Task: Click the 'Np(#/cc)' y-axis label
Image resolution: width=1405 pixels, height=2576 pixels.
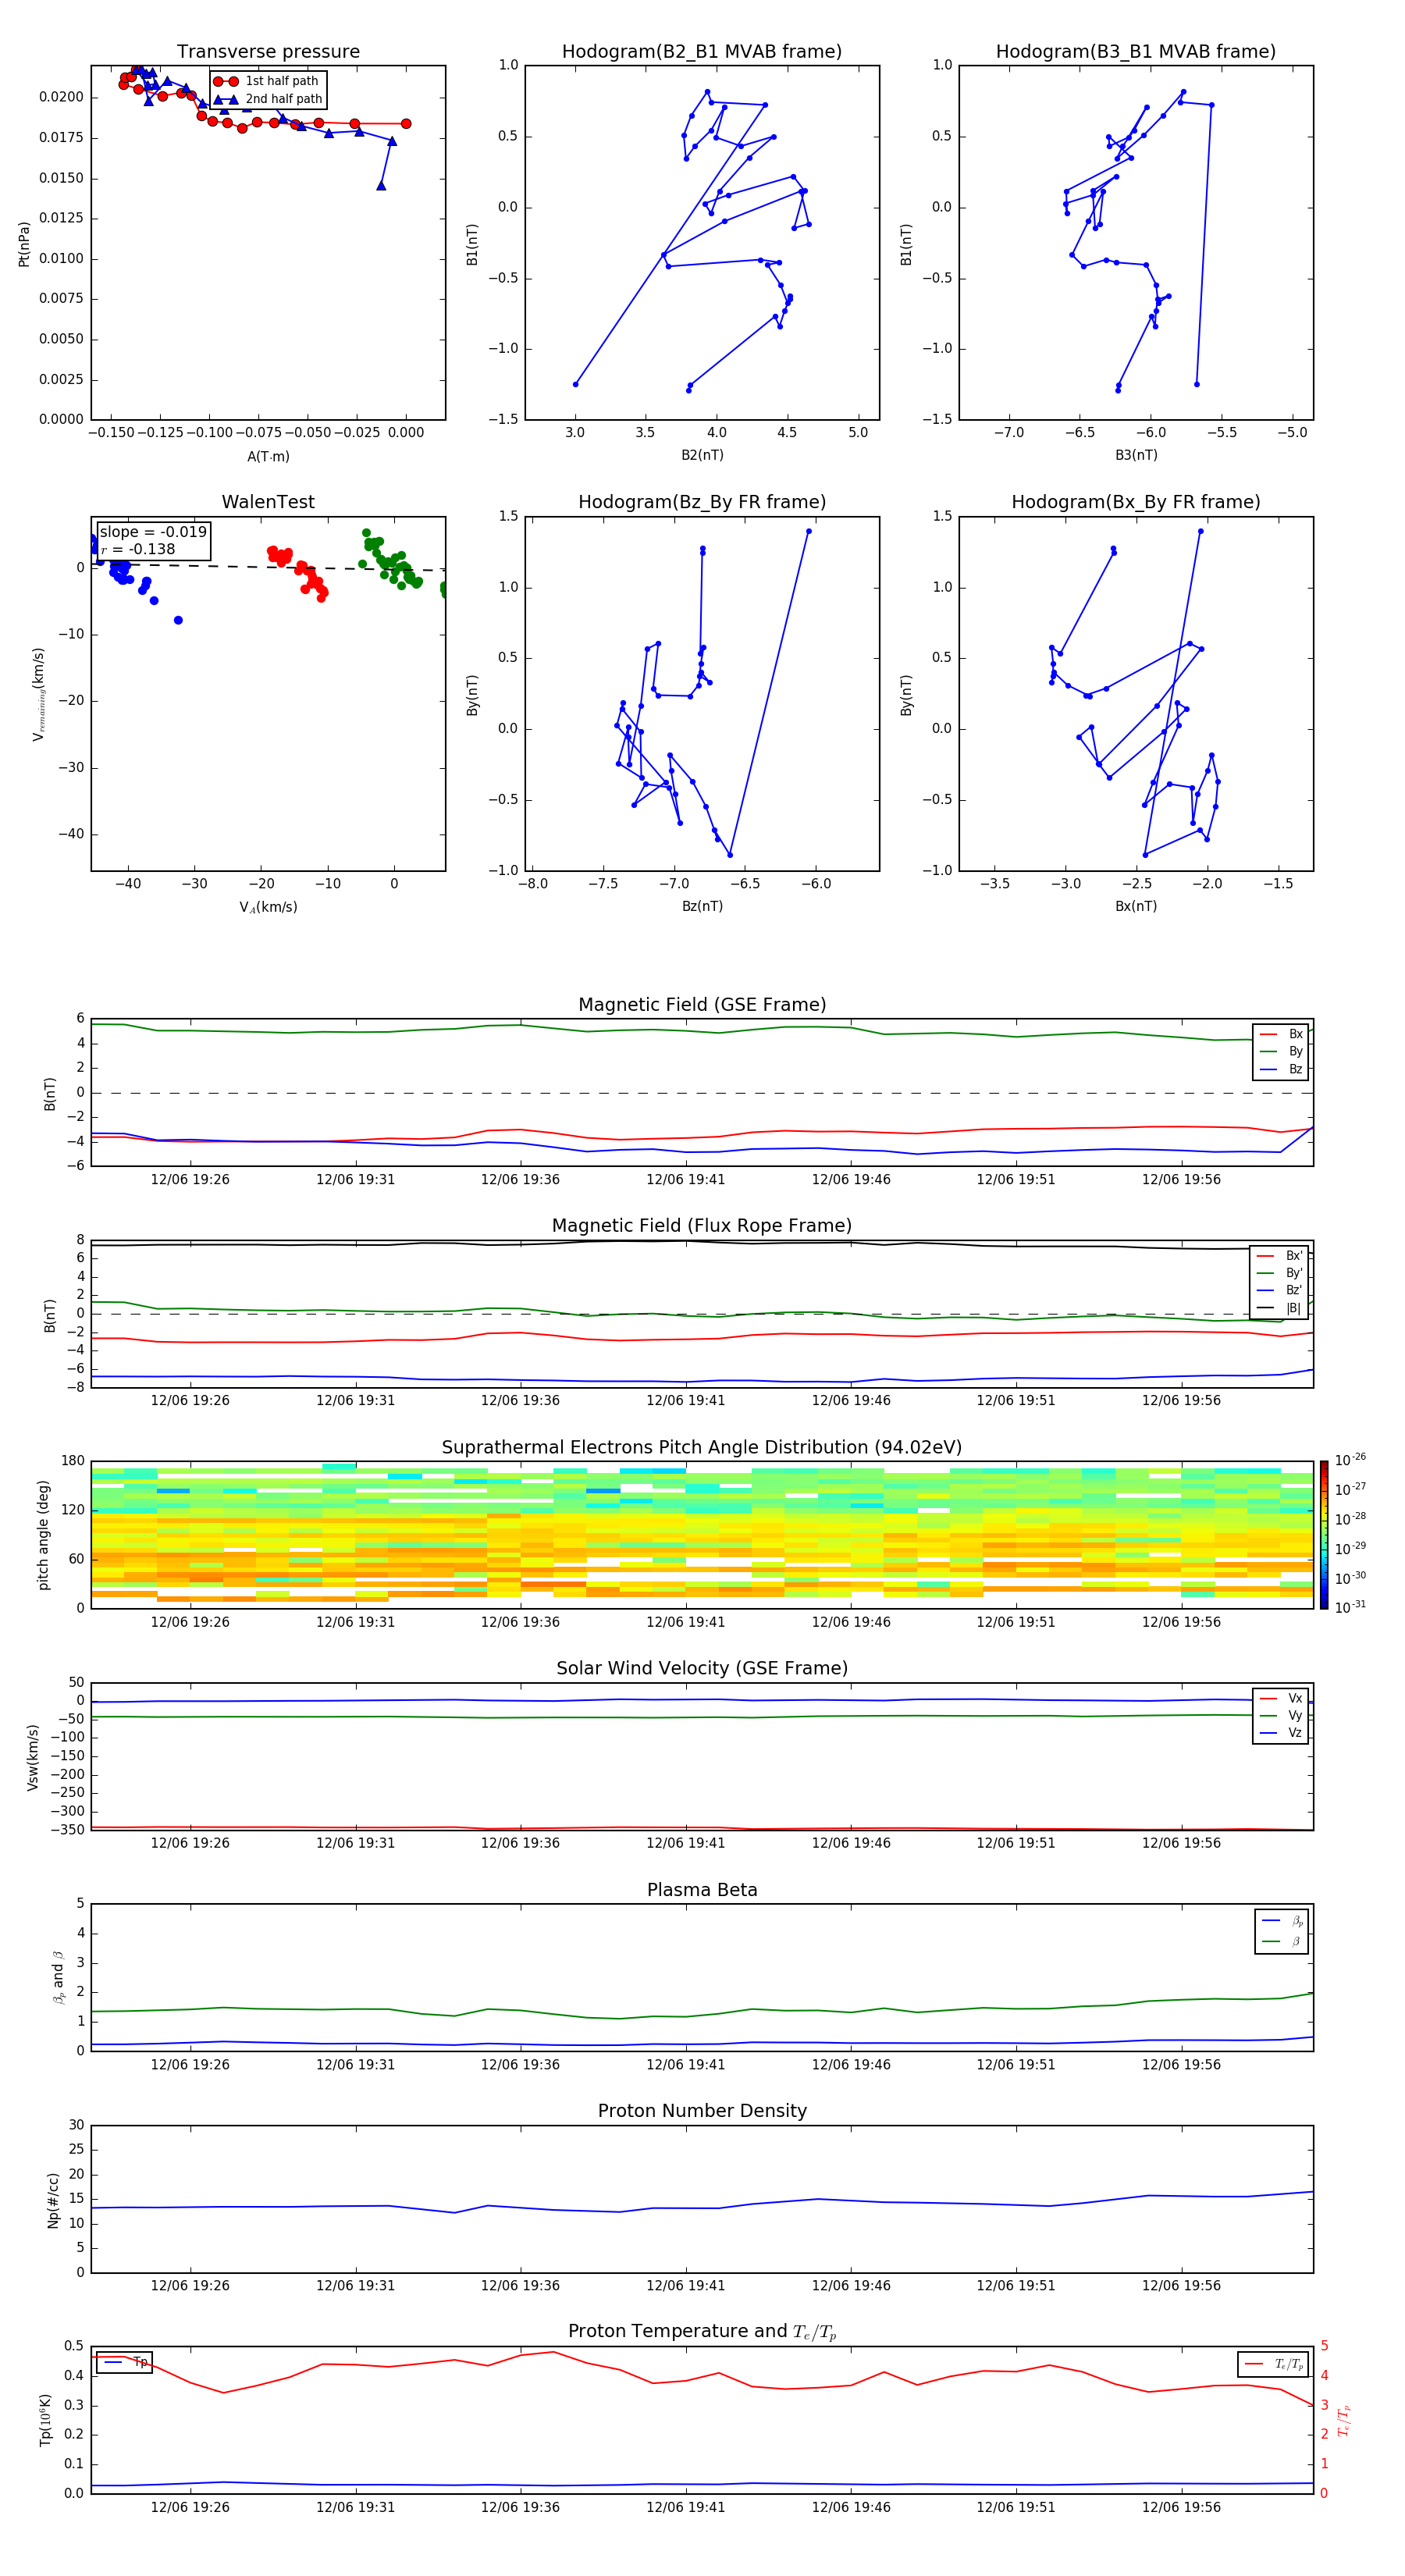Action: (53, 2200)
